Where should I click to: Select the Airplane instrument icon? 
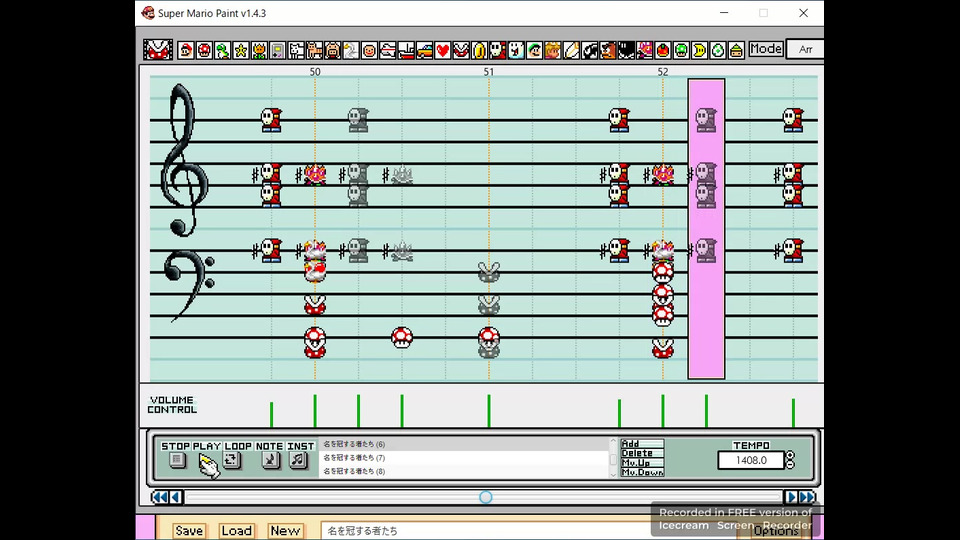pyautogui.click(x=388, y=50)
